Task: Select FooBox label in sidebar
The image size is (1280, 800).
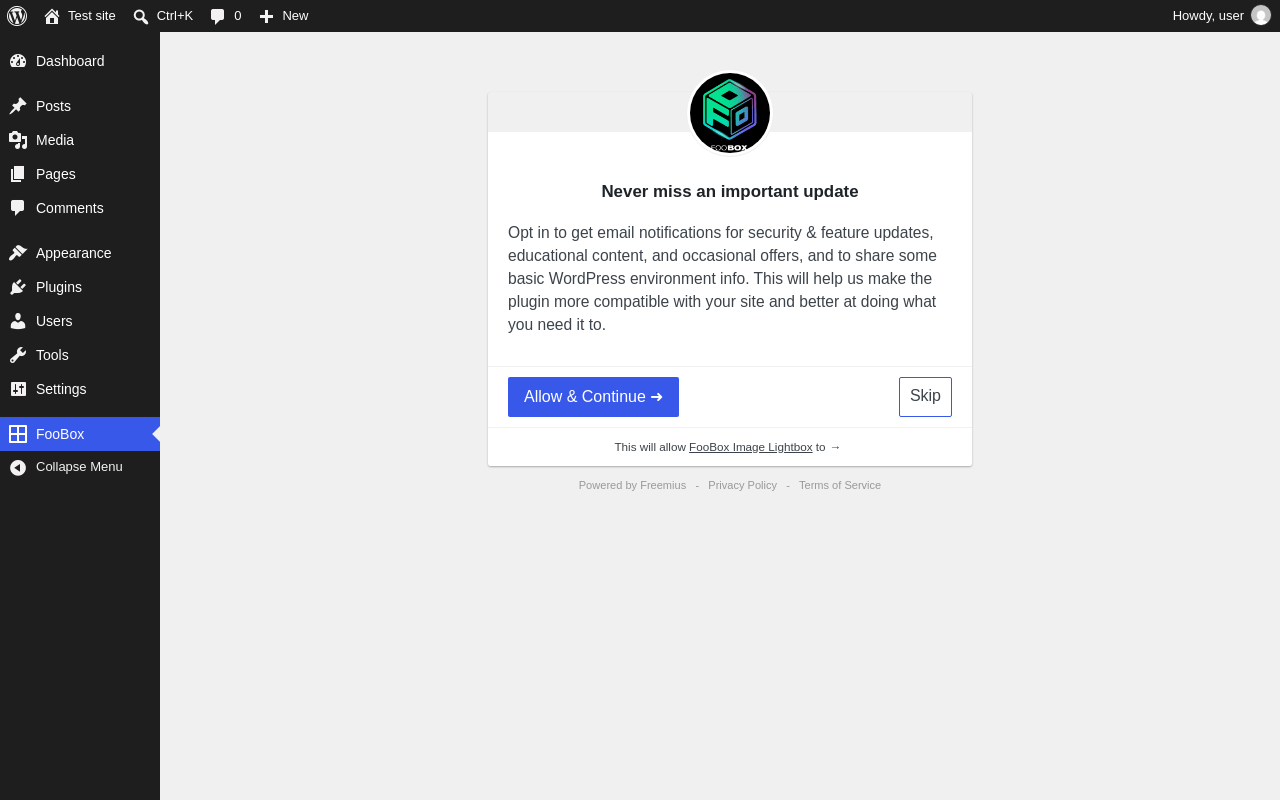Action: click(60, 434)
